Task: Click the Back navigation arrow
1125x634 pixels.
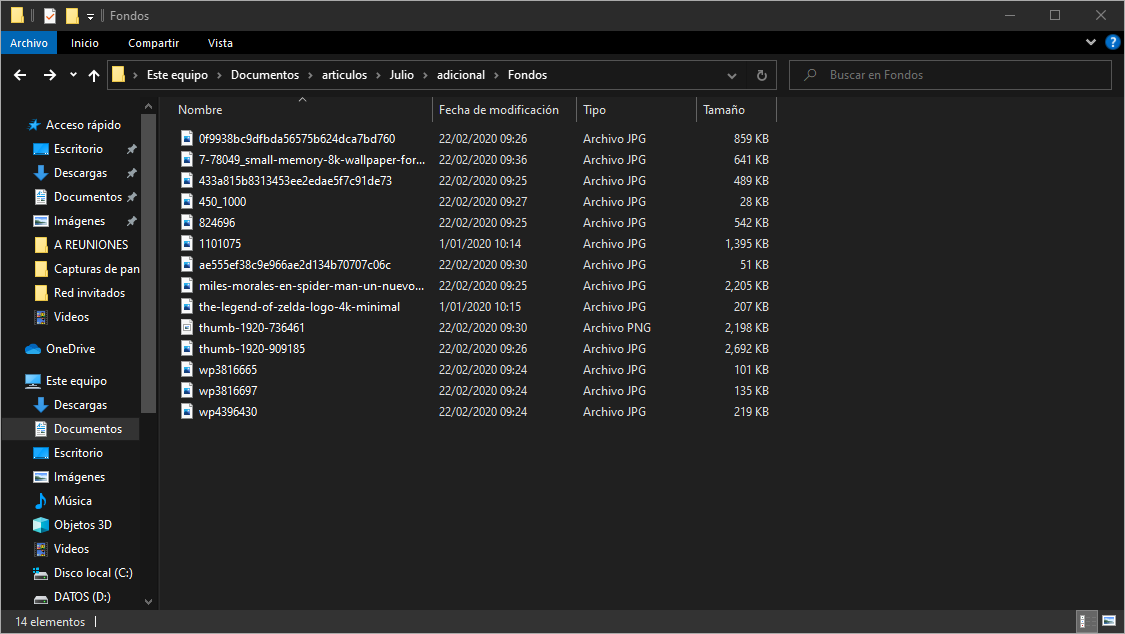Action: (x=20, y=75)
